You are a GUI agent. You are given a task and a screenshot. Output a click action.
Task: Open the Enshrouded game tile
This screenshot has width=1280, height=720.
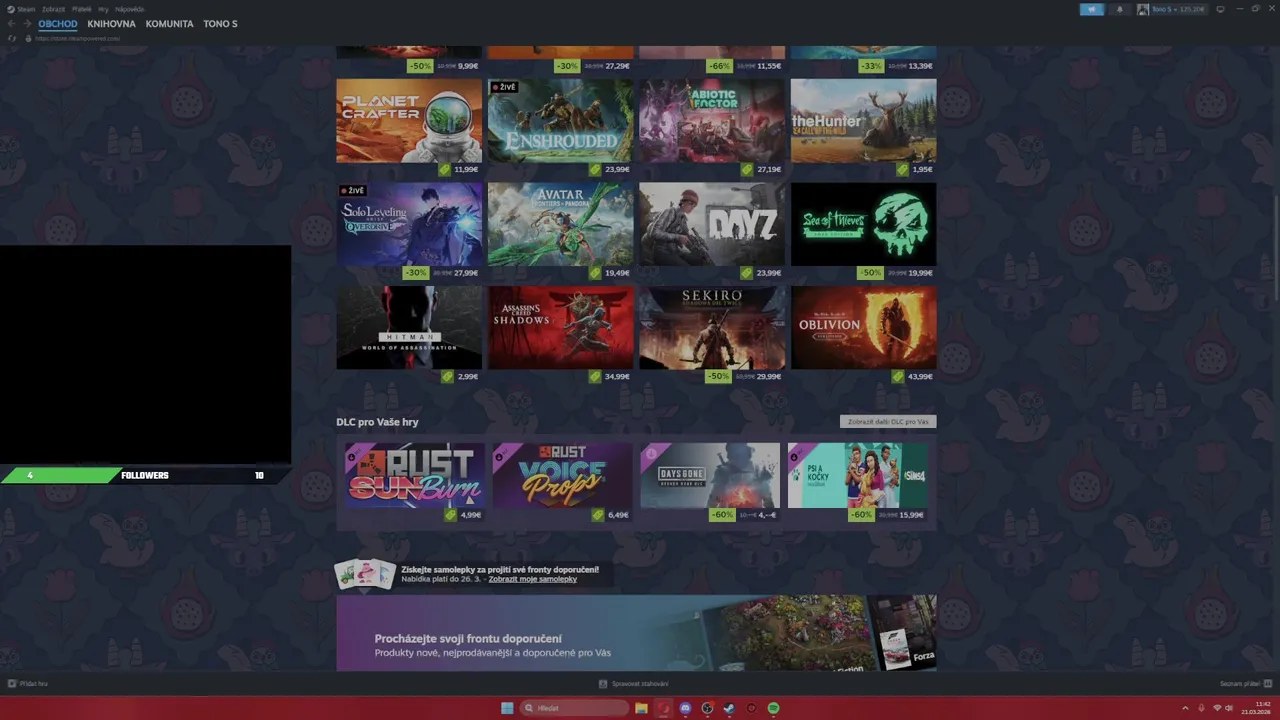coord(561,120)
